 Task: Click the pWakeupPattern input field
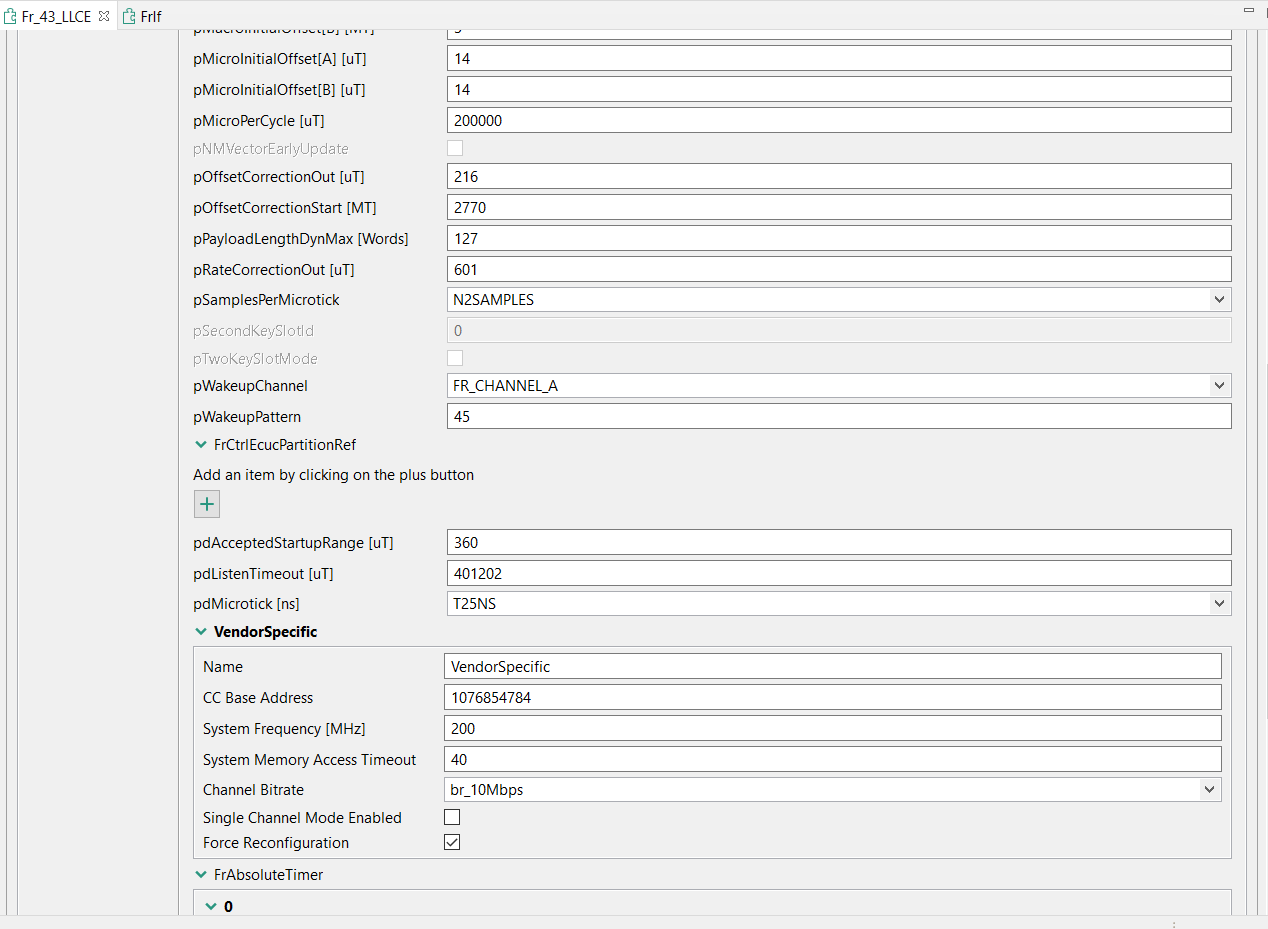pyautogui.click(x=839, y=416)
